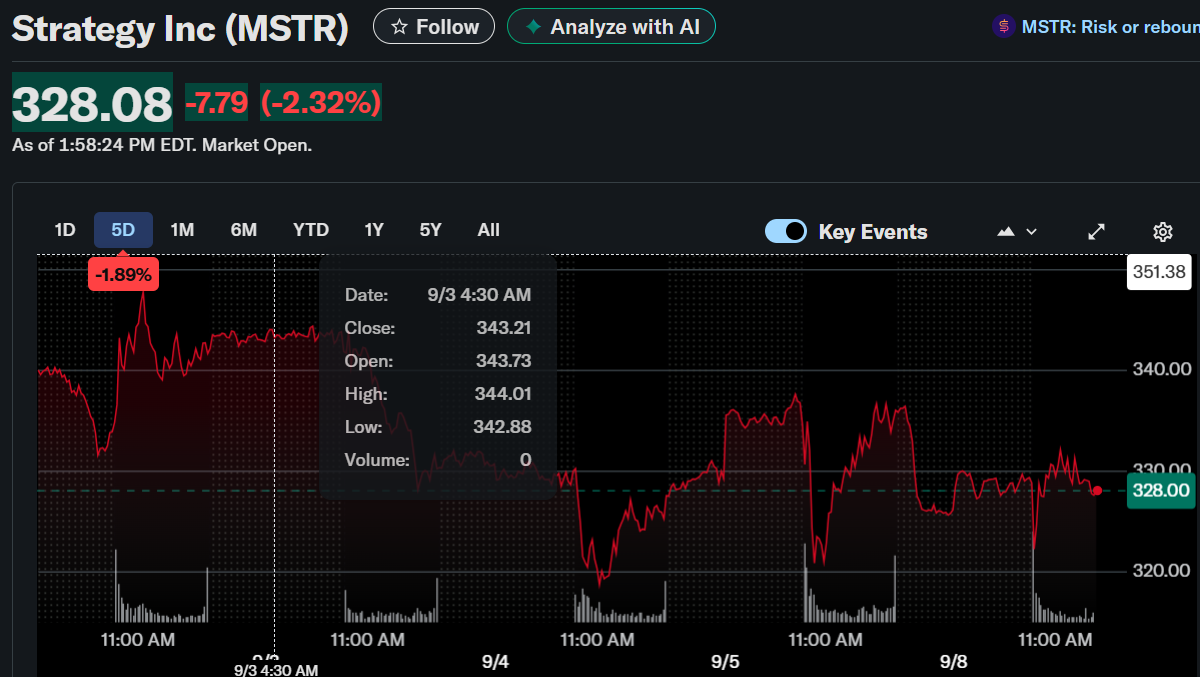Viewport: 1200px width, 677px height.
Task: Click the 9/8 date axis label
Action: 954,662
